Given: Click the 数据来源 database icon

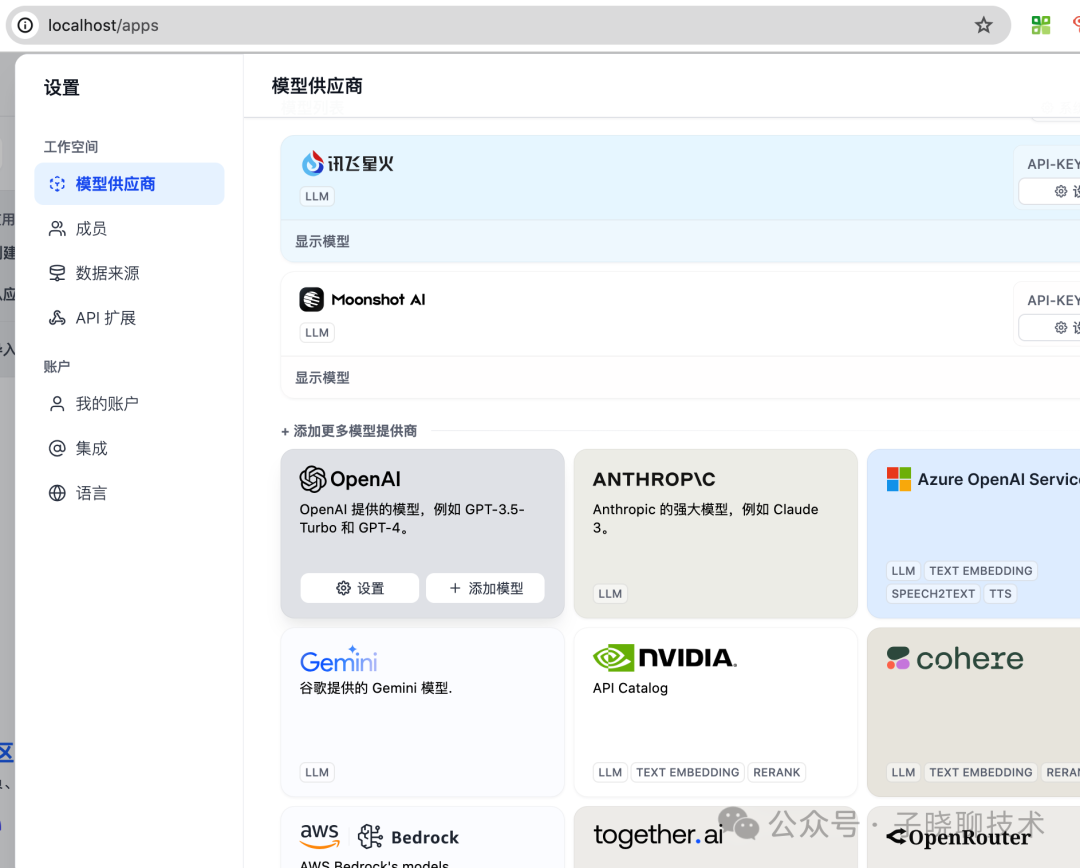Looking at the screenshot, I should coord(57,273).
